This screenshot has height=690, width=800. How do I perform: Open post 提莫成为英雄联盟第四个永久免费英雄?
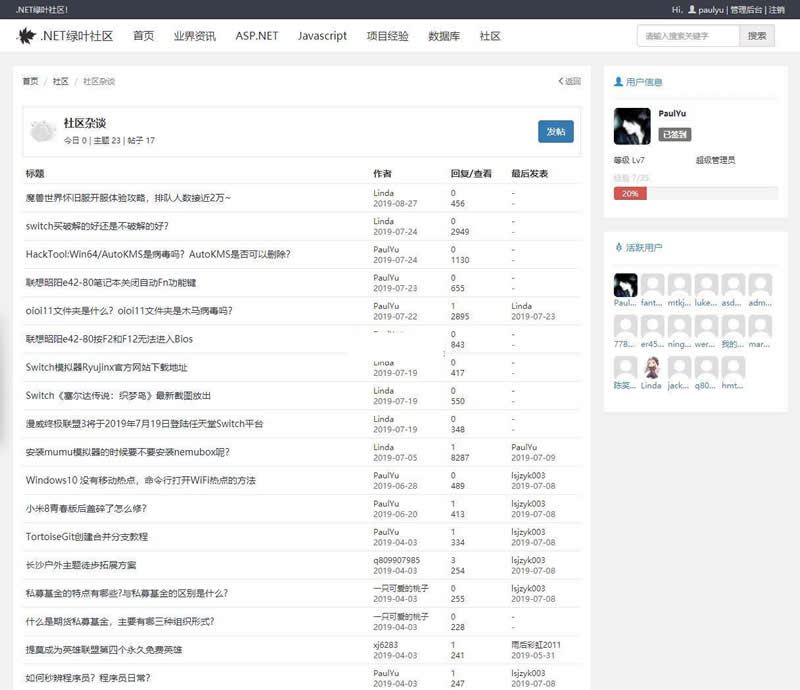click(x=104, y=650)
